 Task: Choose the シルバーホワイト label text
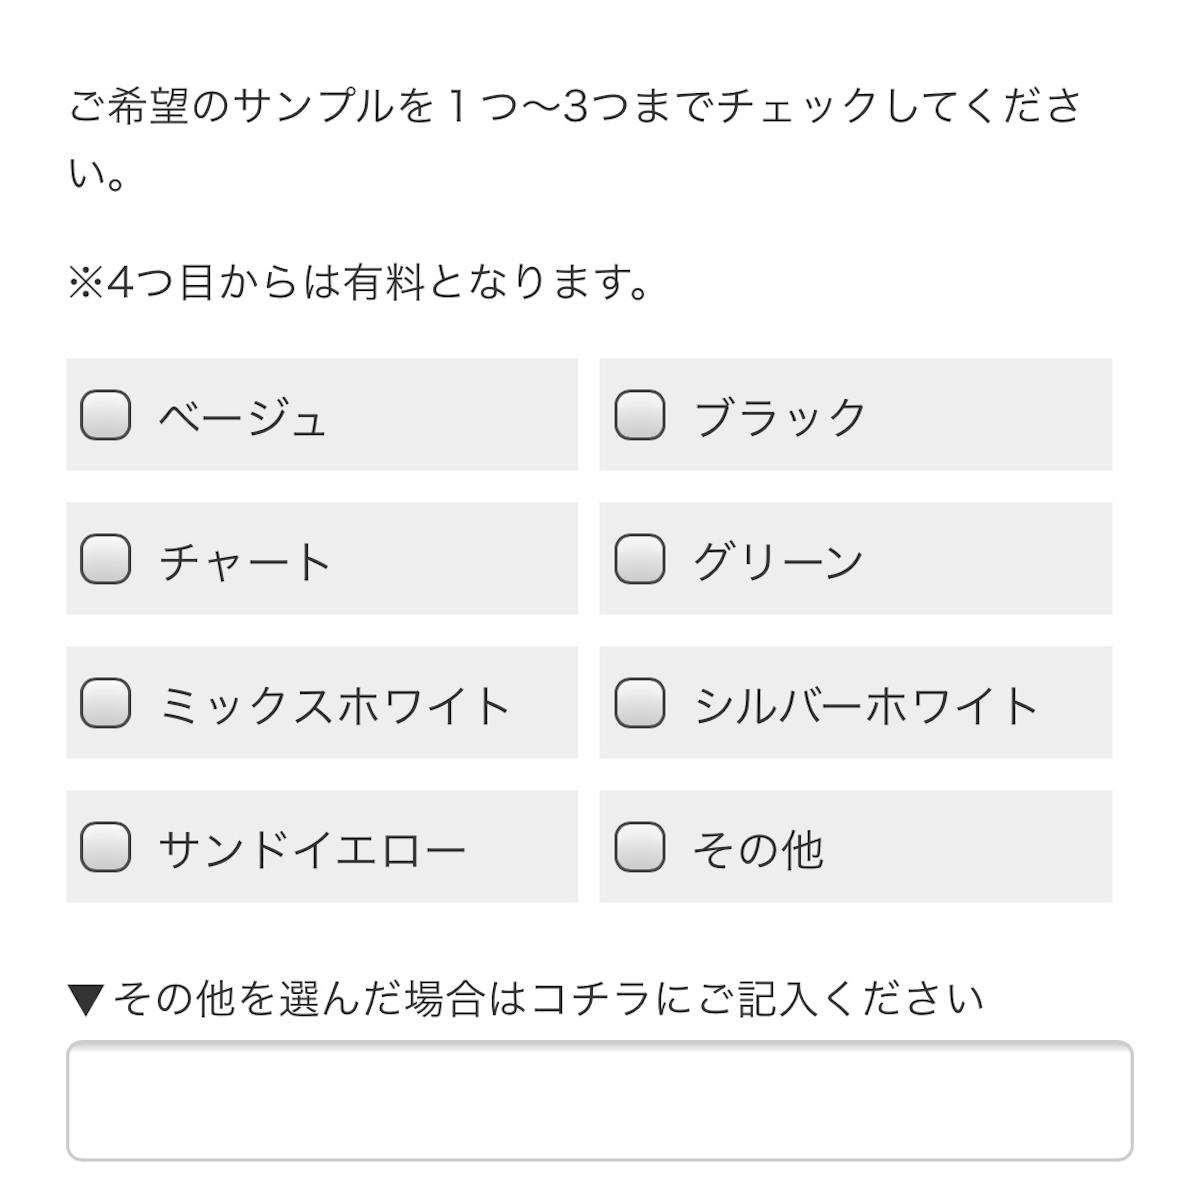point(866,705)
